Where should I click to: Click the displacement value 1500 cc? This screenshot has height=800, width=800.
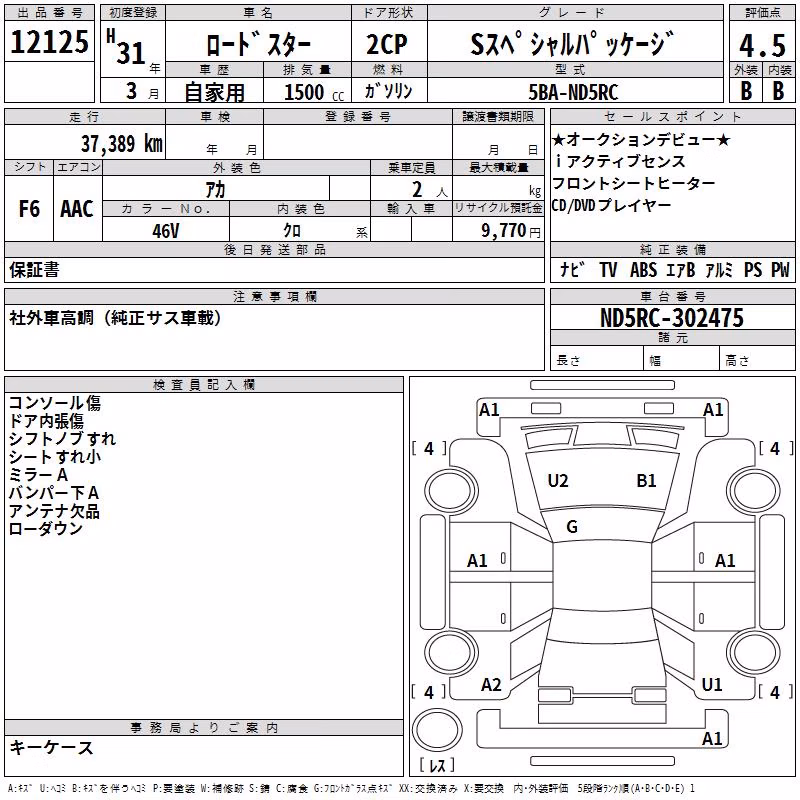tap(314, 92)
